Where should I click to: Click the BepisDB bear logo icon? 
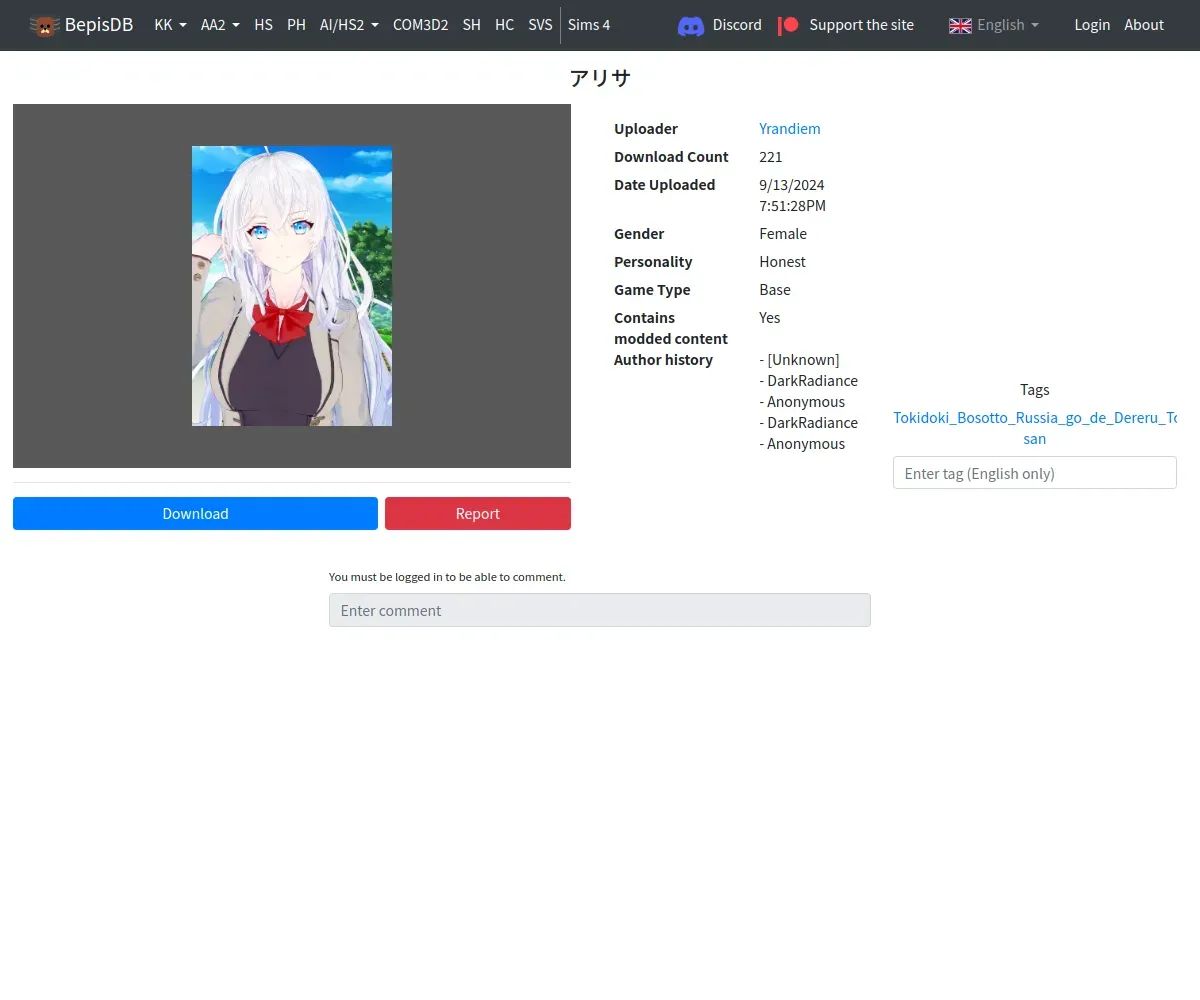point(44,25)
